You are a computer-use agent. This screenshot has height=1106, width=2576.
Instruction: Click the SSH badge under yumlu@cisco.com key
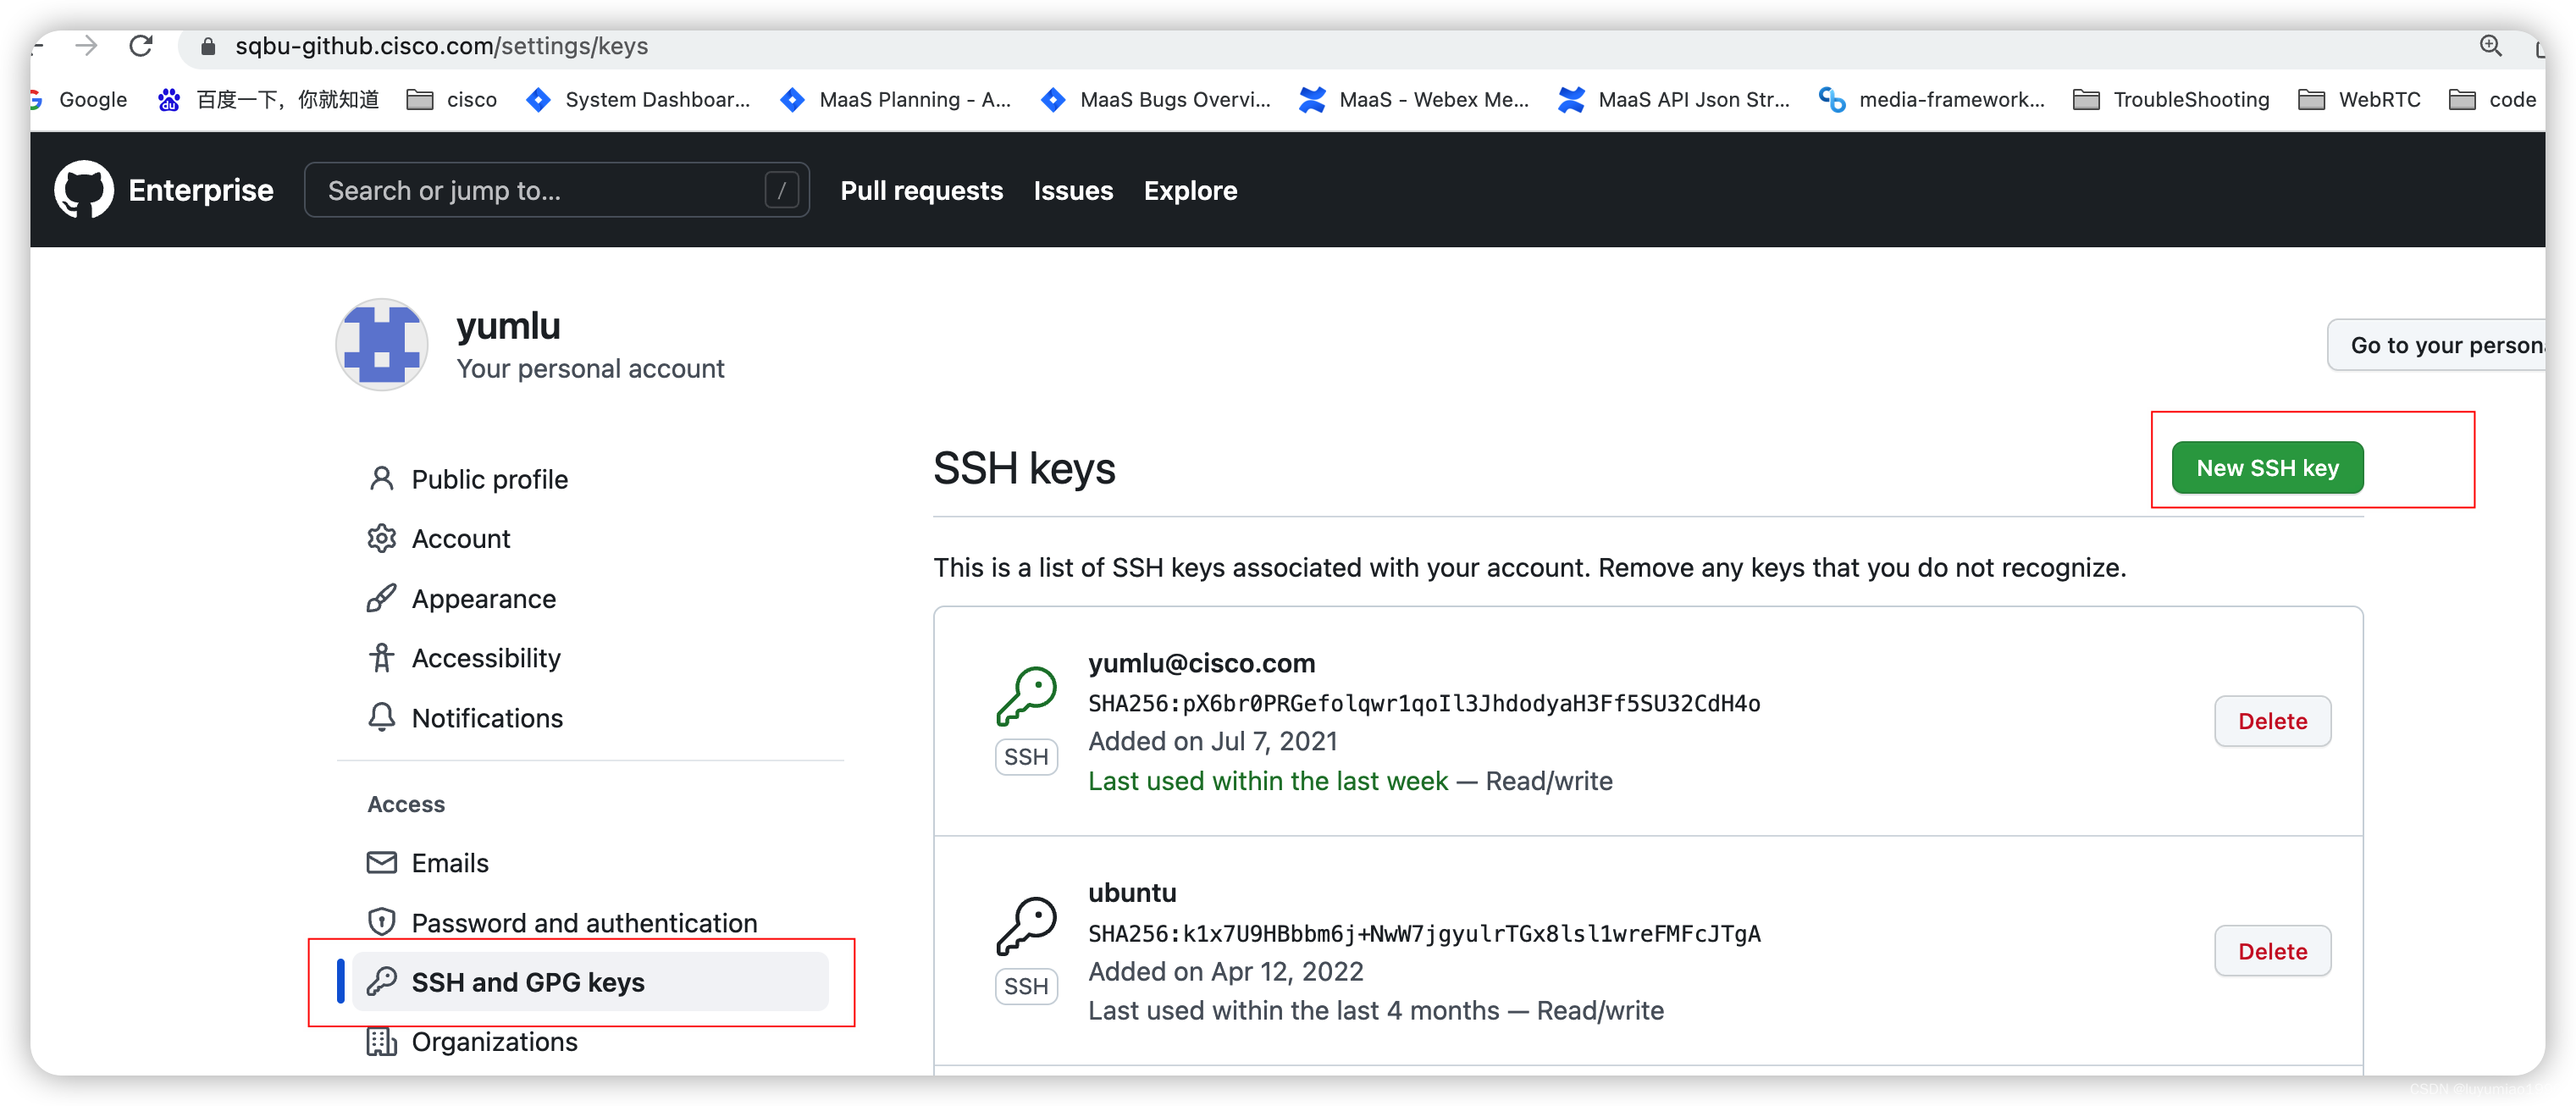click(x=1026, y=756)
